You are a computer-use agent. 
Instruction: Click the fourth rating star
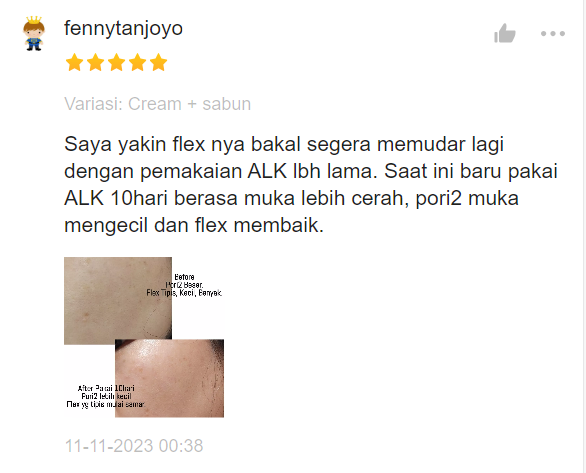tap(138, 62)
